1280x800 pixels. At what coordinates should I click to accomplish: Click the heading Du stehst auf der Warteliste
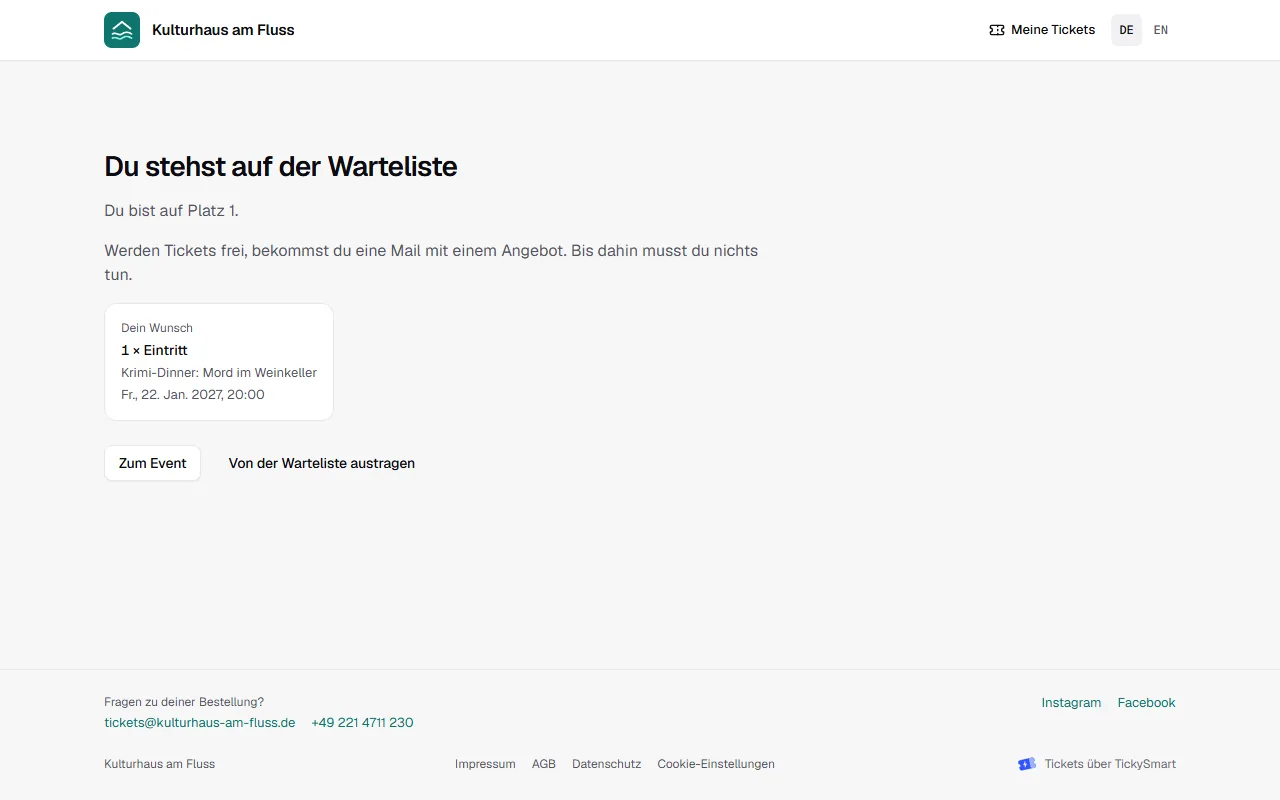(x=281, y=166)
